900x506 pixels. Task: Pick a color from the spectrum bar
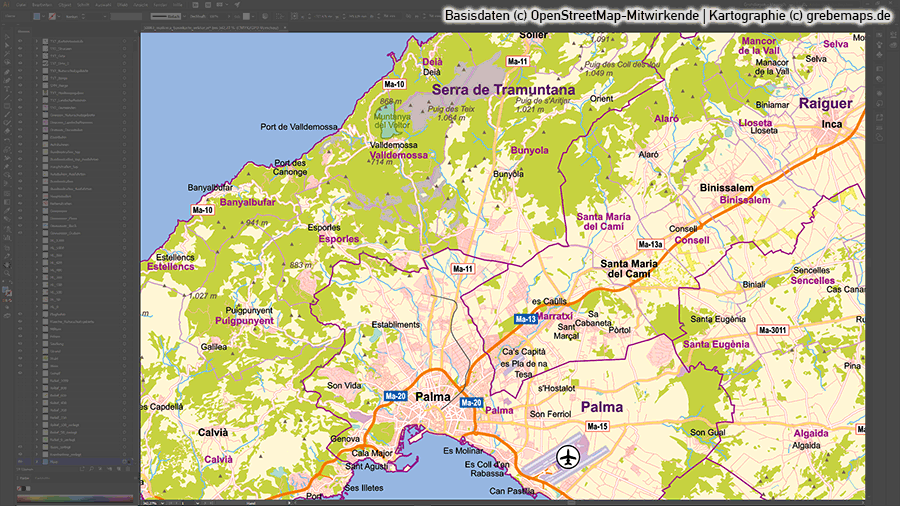pyautogui.click(x=70, y=497)
